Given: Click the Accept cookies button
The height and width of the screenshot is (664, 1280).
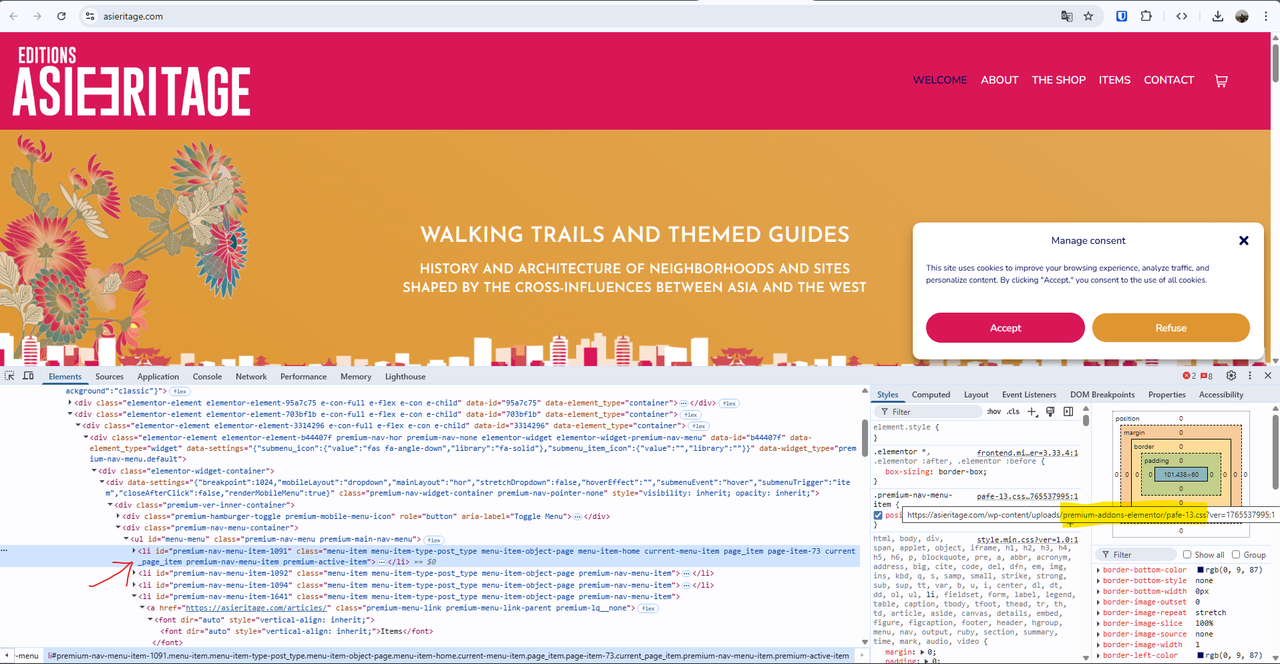Looking at the screenshot, I should pos(1005,328).
